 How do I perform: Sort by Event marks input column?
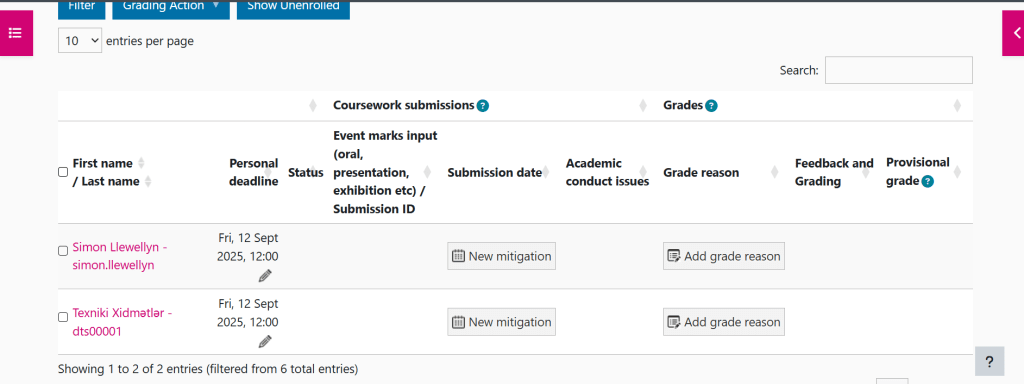pos(427,172)
